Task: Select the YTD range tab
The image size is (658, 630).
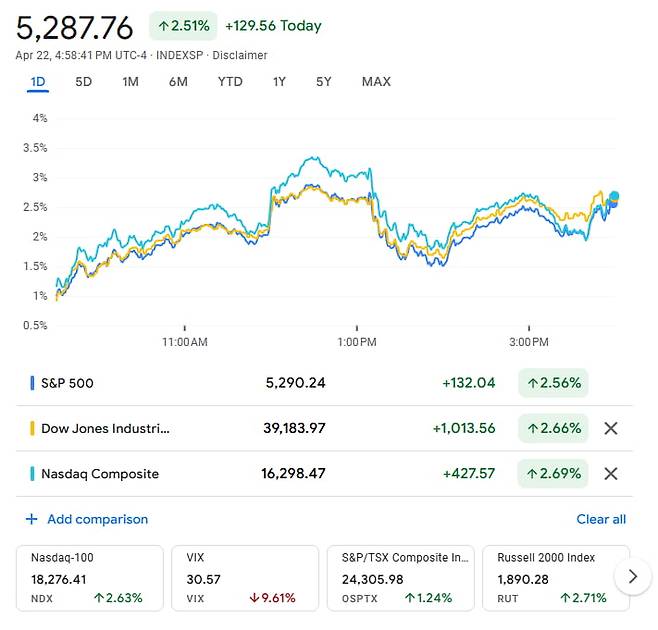Action: pyautogui.click(x=230, y=82)
